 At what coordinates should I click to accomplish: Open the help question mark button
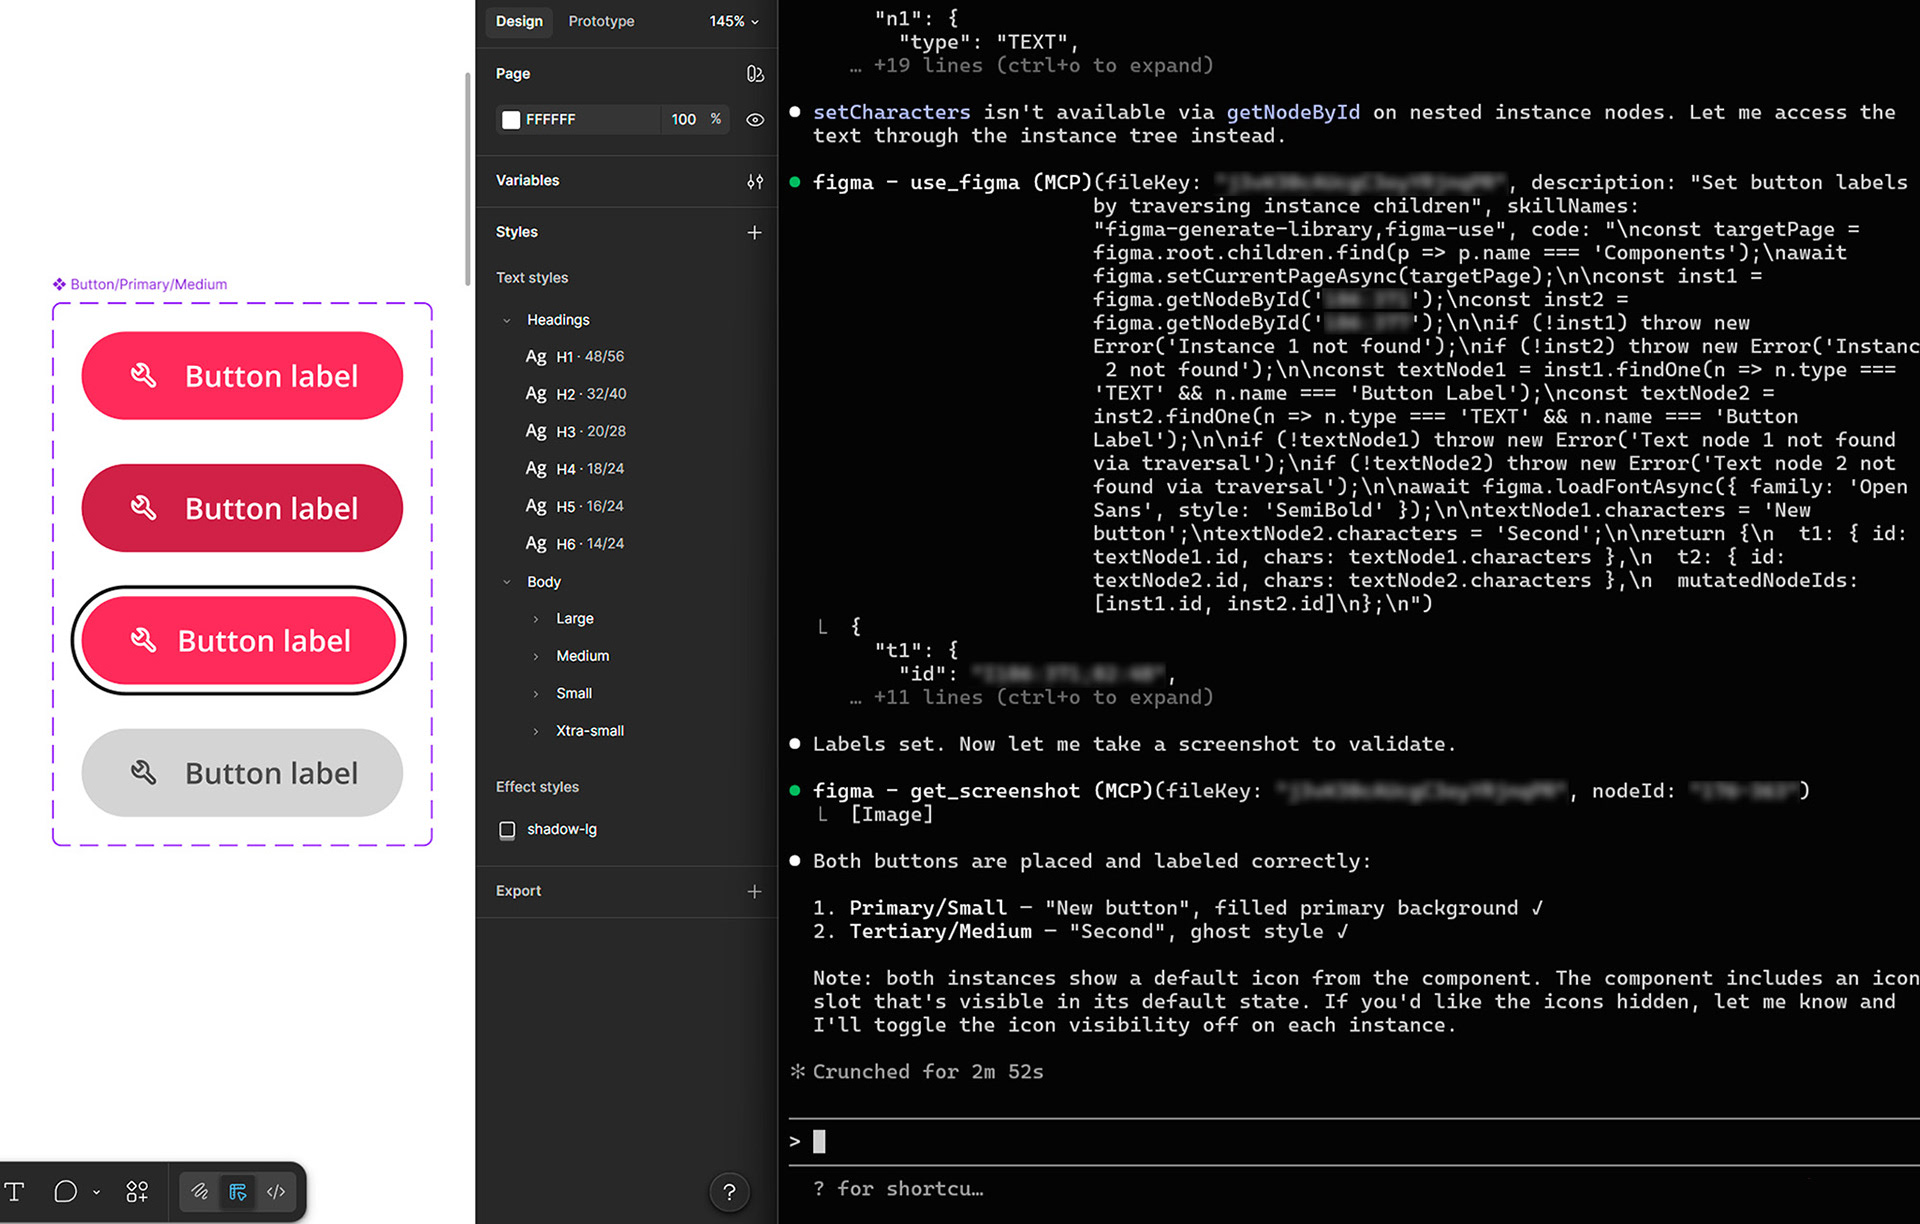[729, 1191]
